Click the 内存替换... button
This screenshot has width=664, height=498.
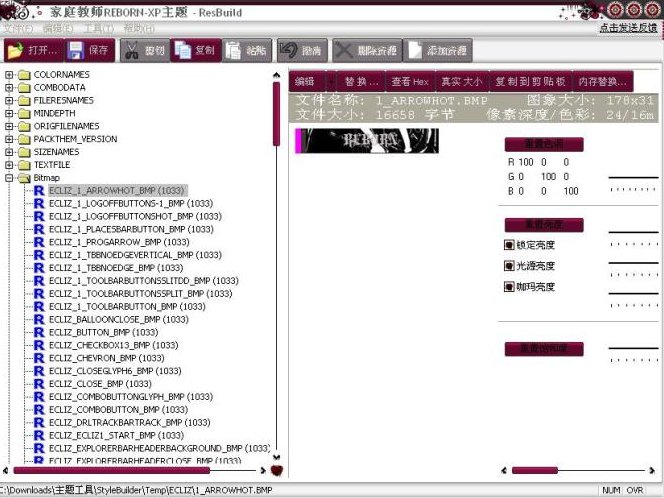click(x=602, y=81)
